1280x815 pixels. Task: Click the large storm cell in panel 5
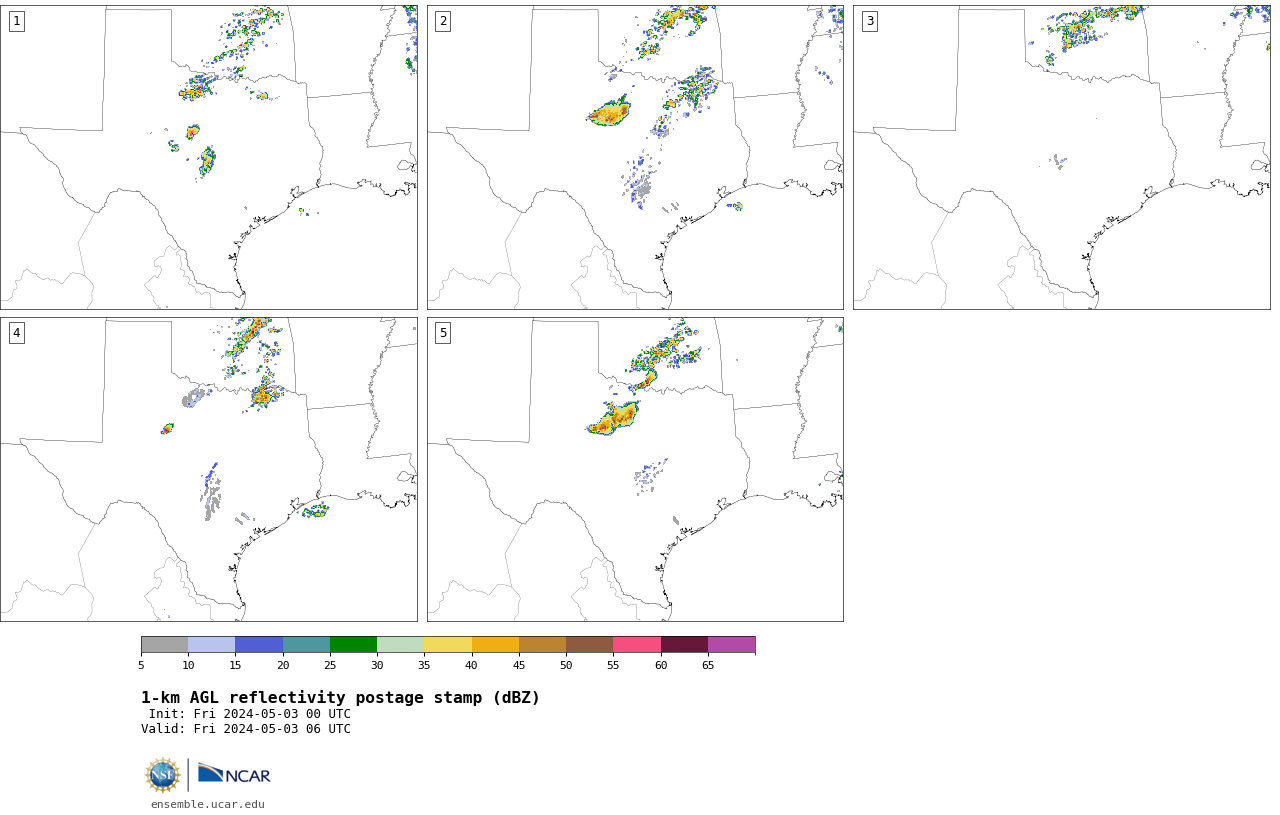(x=612, y=418)
